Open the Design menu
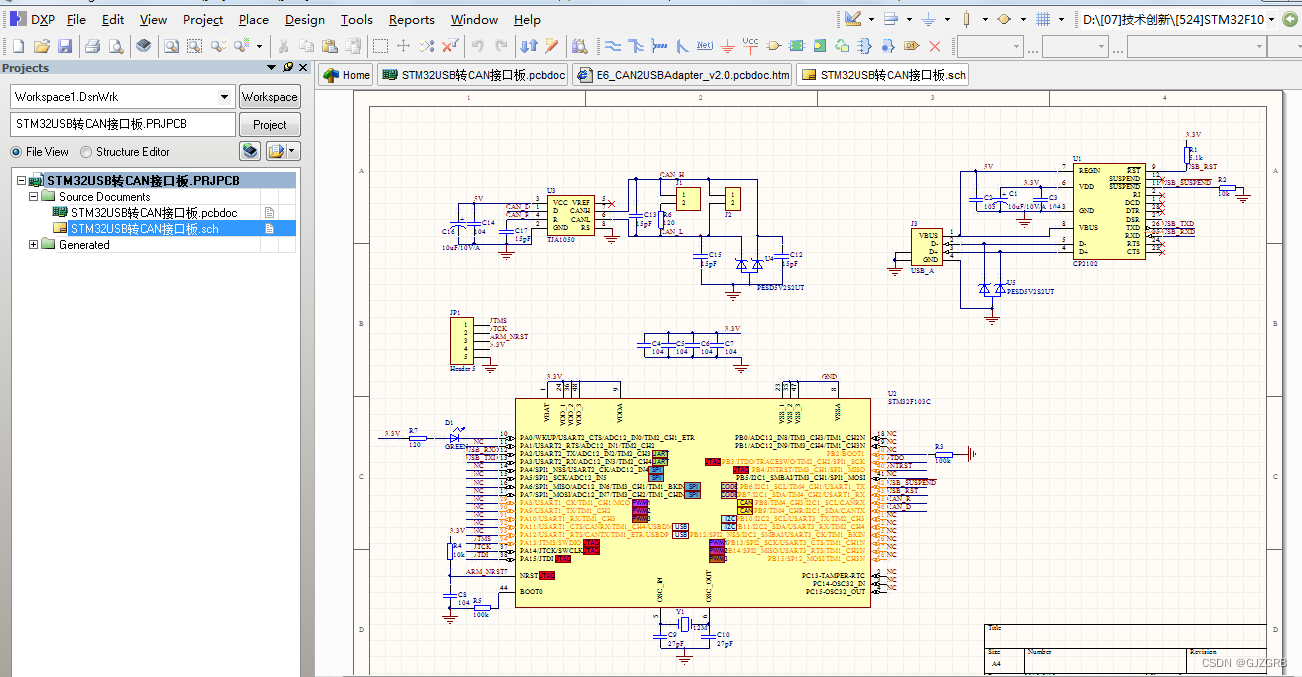Screen dimensions: 1302x677 coord(304,19)
